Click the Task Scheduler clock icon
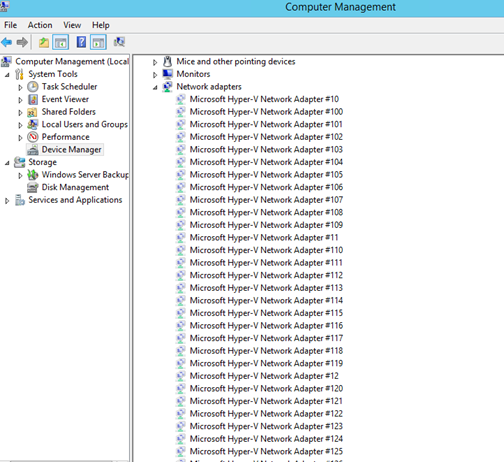 coord(33,87)
